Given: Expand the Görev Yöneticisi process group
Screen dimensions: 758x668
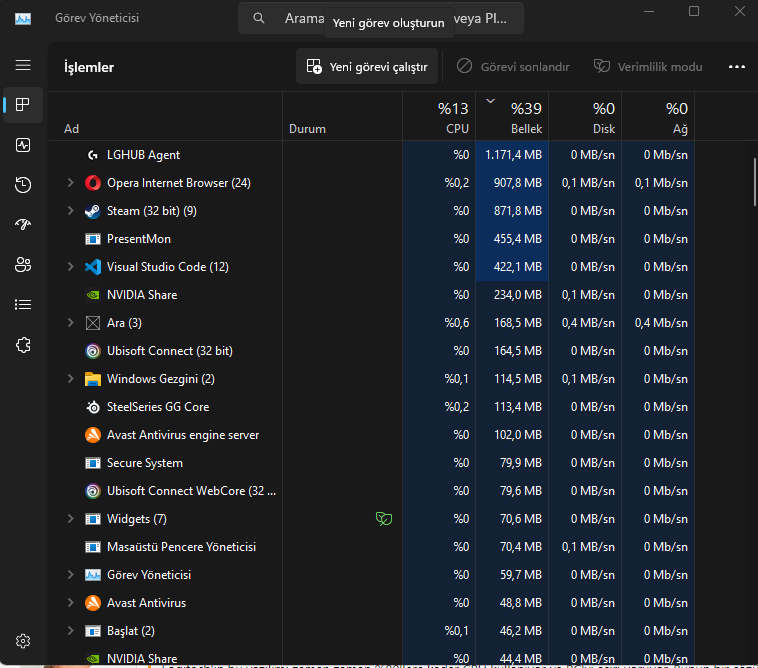Looking at the screenshot, I should pos(71,575).
